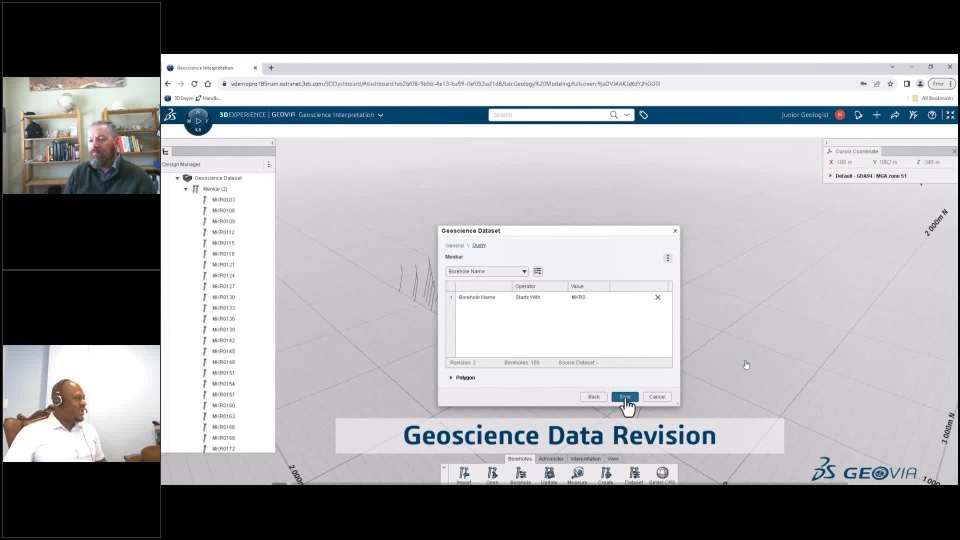The width and height of the screenshot is (960, 540).
Task: Switch to the Administer tab
Action: pos(551,459)
